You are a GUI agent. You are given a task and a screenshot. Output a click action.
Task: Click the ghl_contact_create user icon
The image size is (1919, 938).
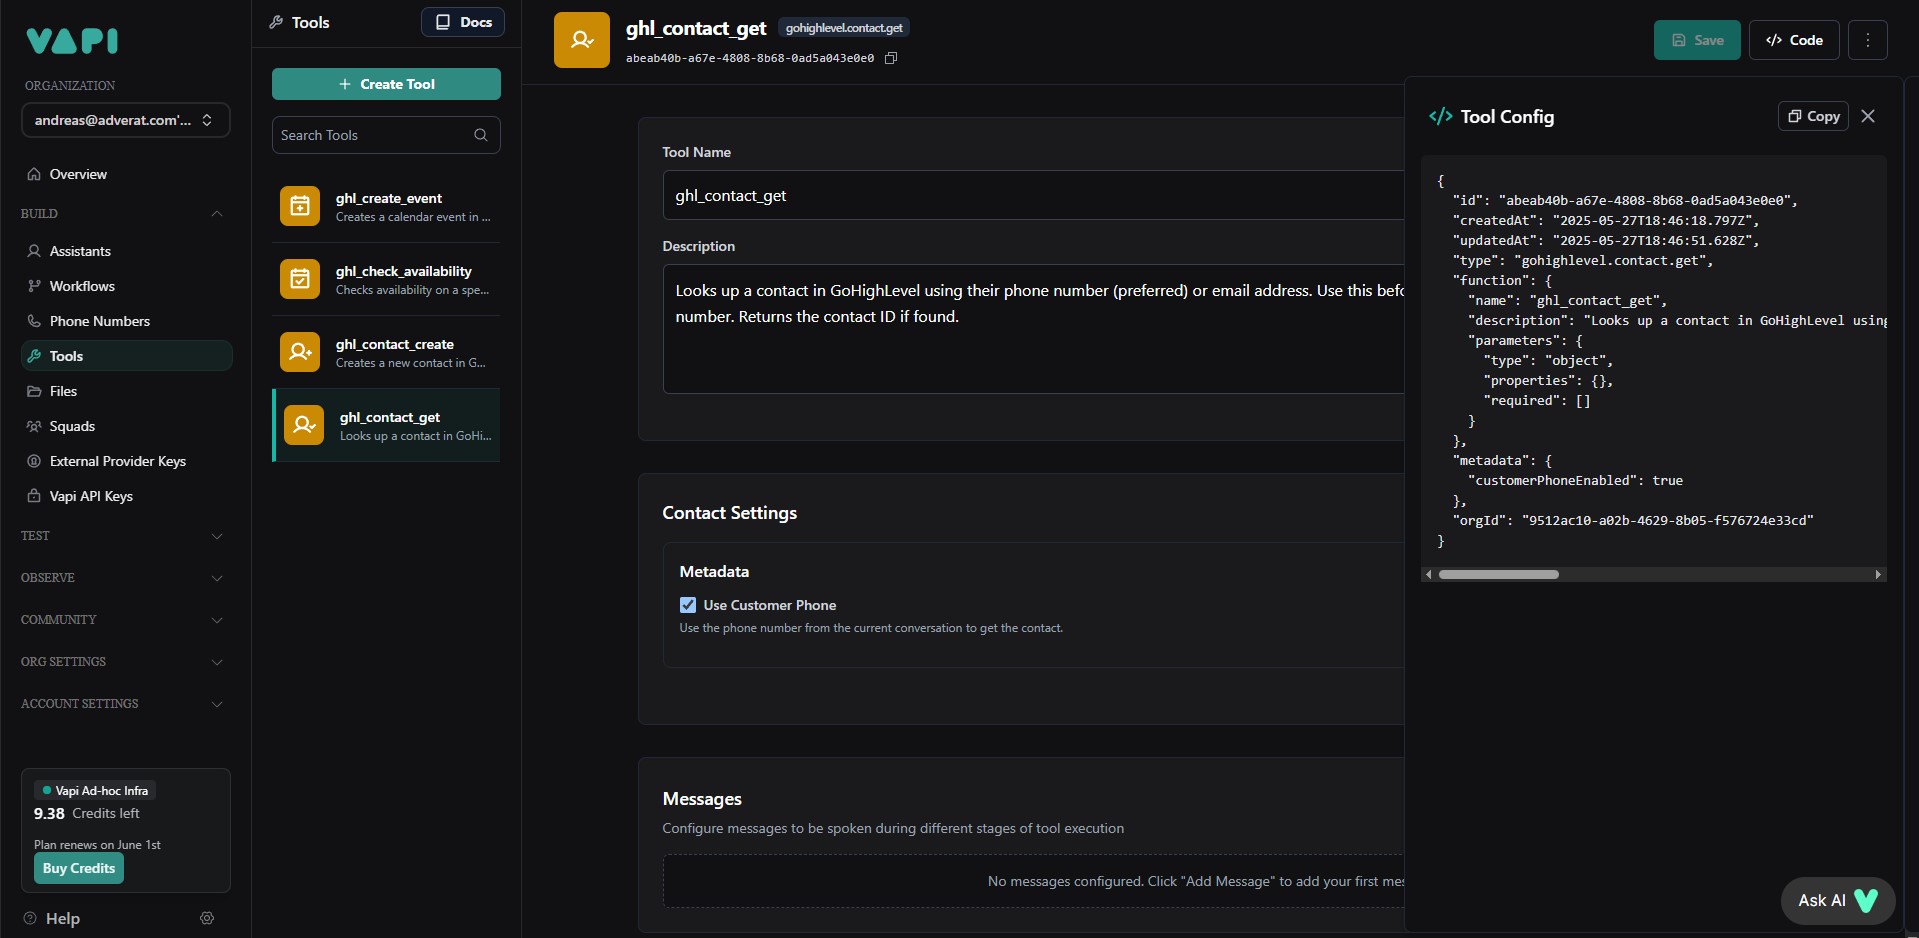pos(300,352)
